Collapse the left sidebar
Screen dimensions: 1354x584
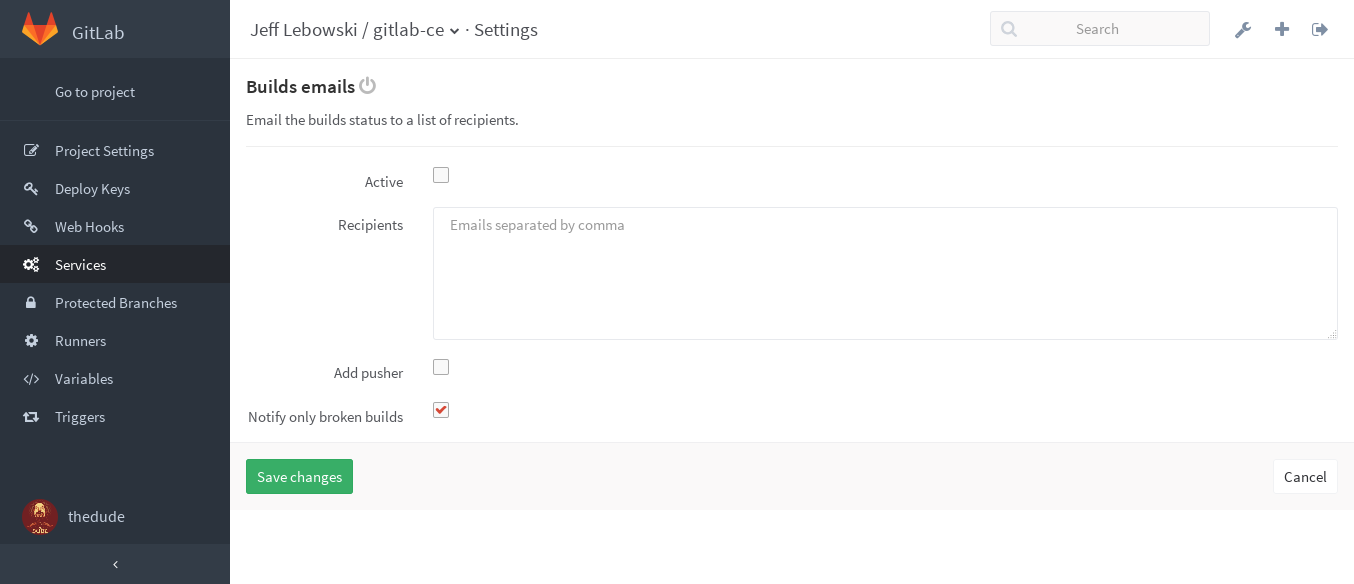click(115, 564)
